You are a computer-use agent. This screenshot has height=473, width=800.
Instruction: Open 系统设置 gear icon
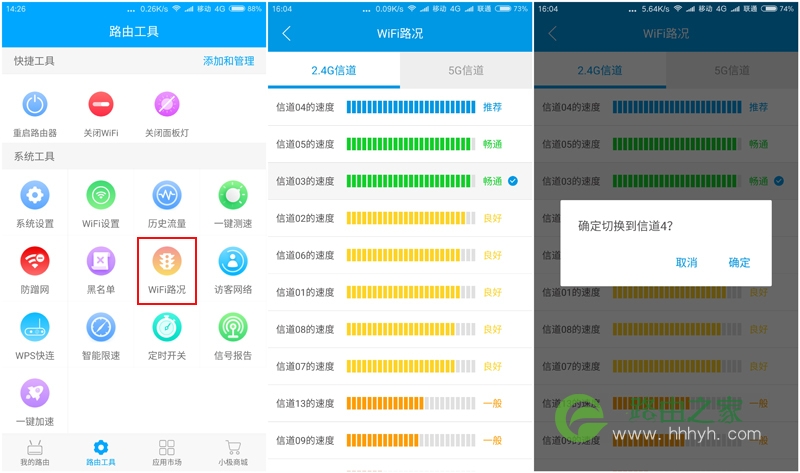(35, 195)
